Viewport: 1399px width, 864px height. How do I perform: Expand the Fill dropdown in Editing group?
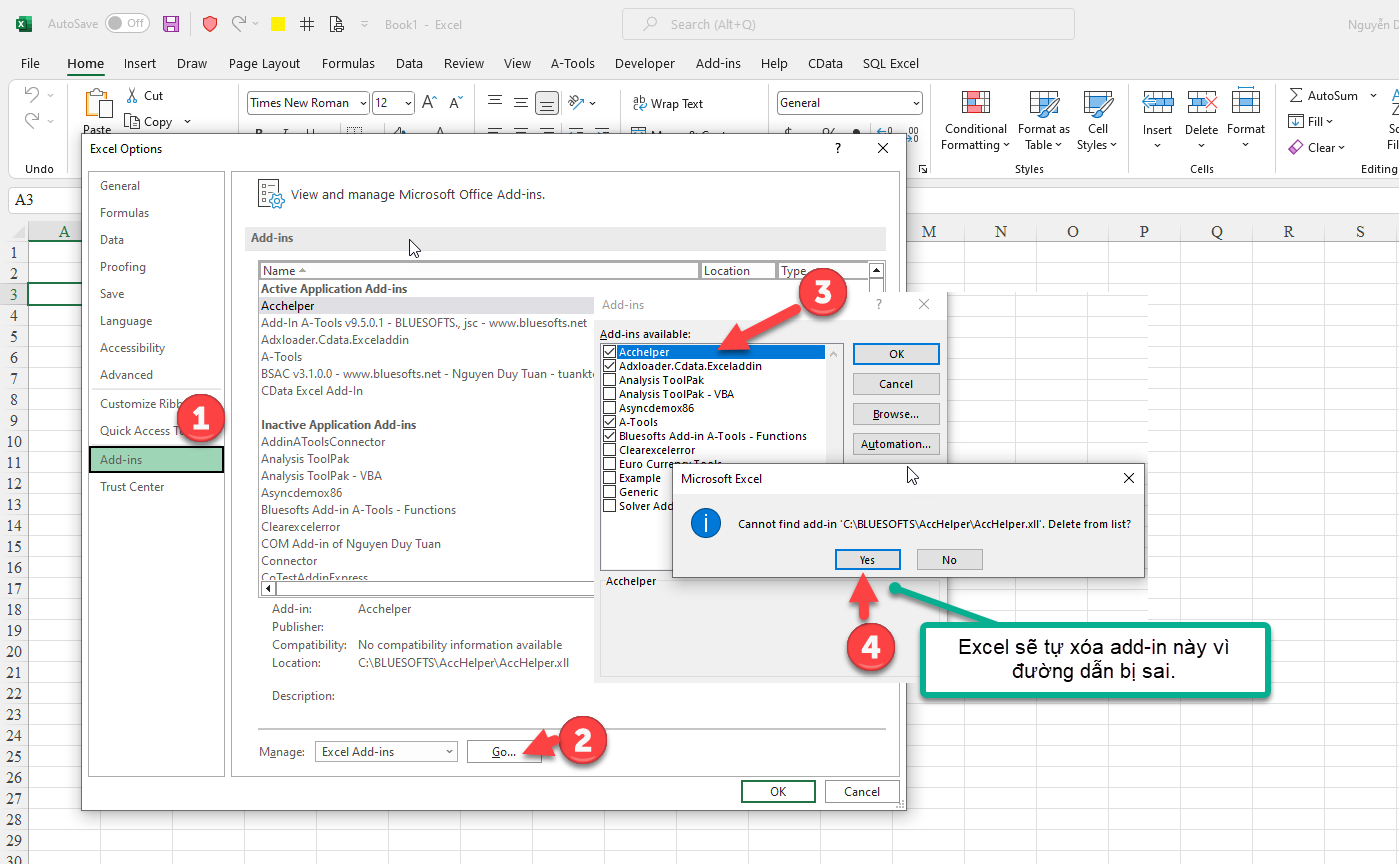click(1329, 122)
